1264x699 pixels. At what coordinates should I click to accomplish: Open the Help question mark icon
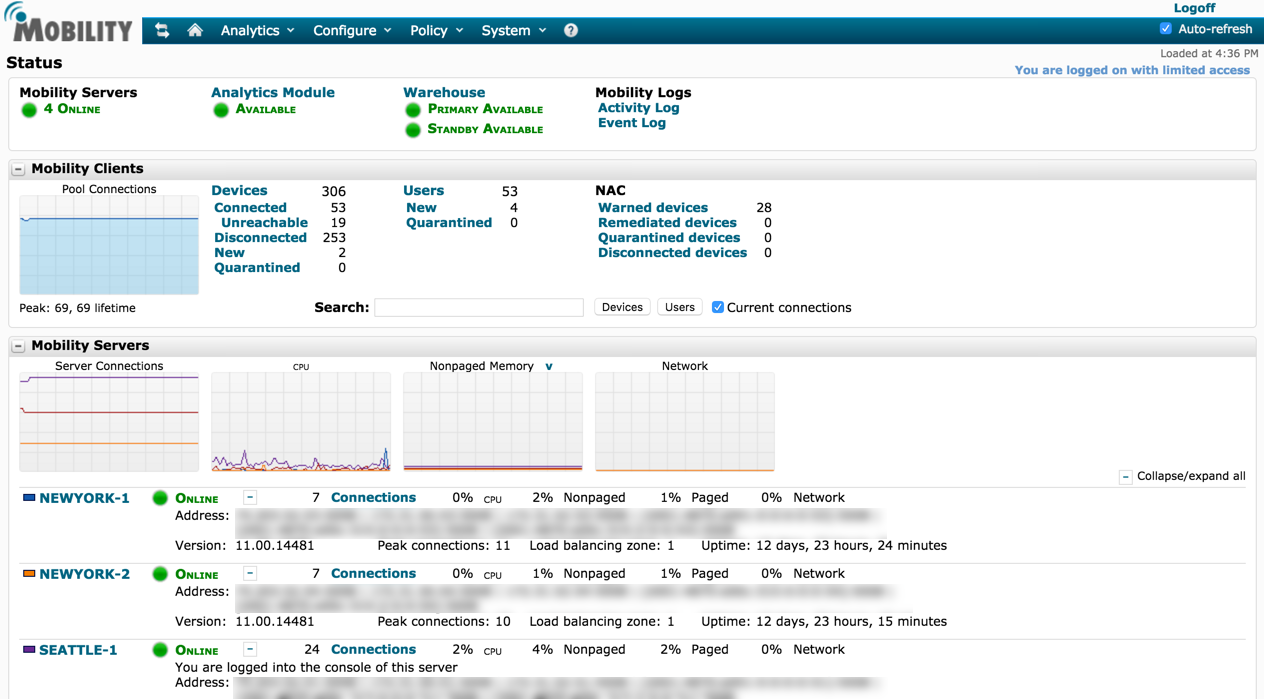(570, 31)
